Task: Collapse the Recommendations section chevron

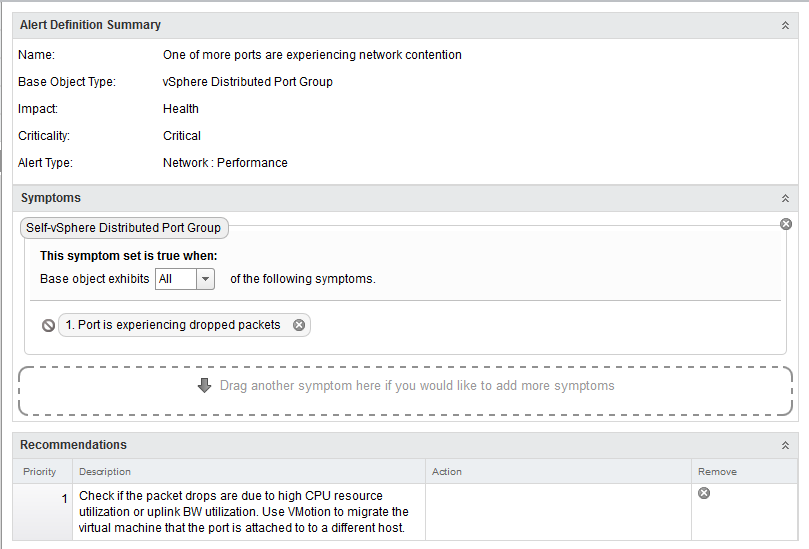Action: (785, 445)
